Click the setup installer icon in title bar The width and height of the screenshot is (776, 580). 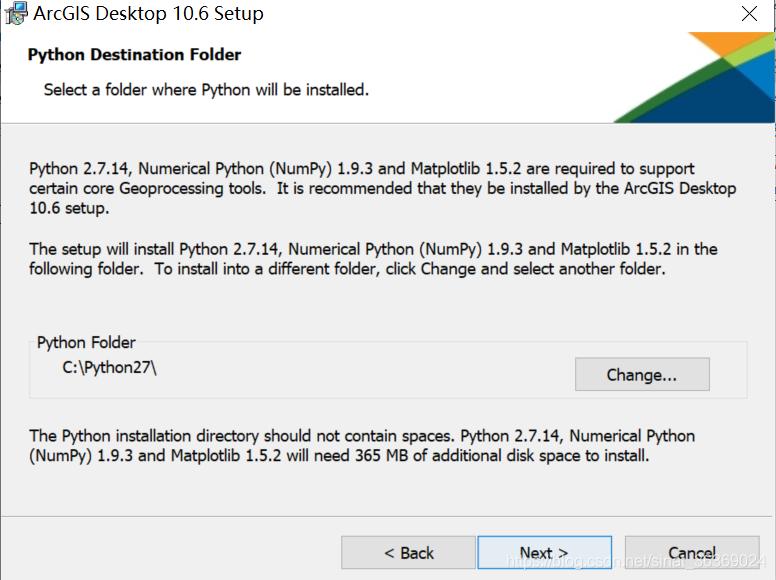click(16, 13)
